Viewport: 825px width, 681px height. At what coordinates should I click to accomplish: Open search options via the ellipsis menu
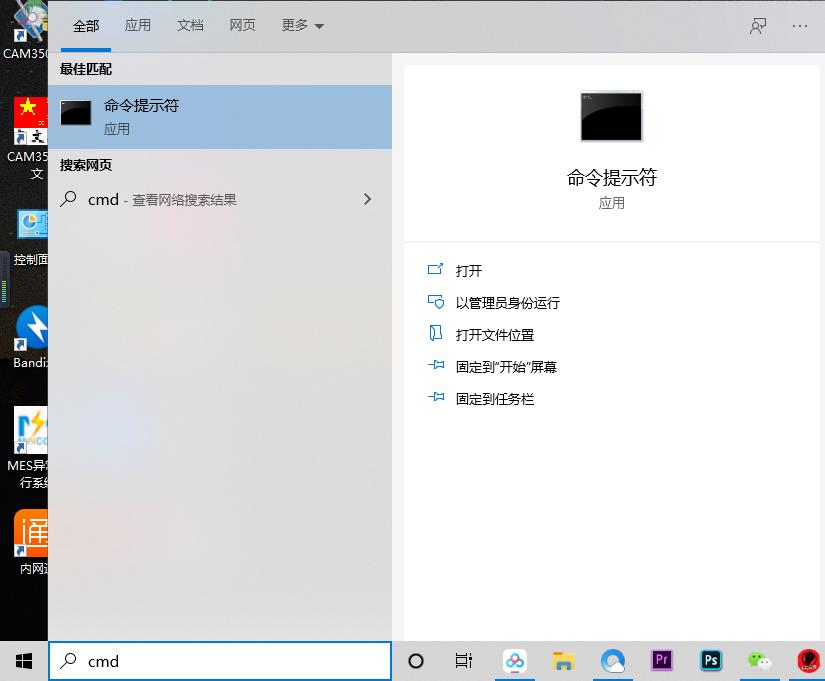click(x=799, y=25)
